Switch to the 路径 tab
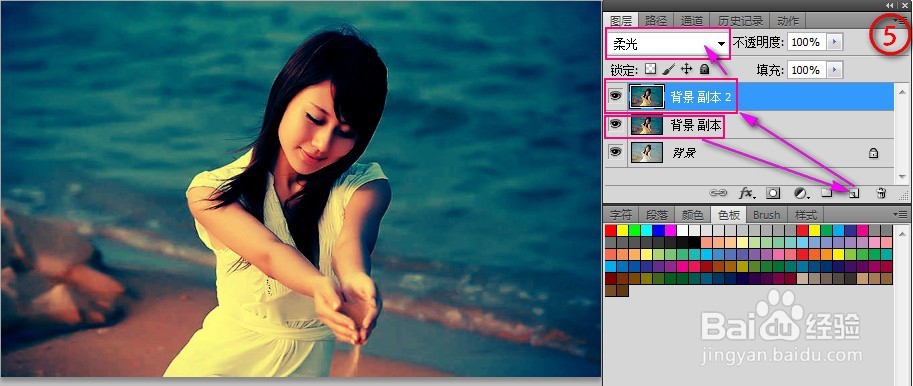 [x=656, y=21]
